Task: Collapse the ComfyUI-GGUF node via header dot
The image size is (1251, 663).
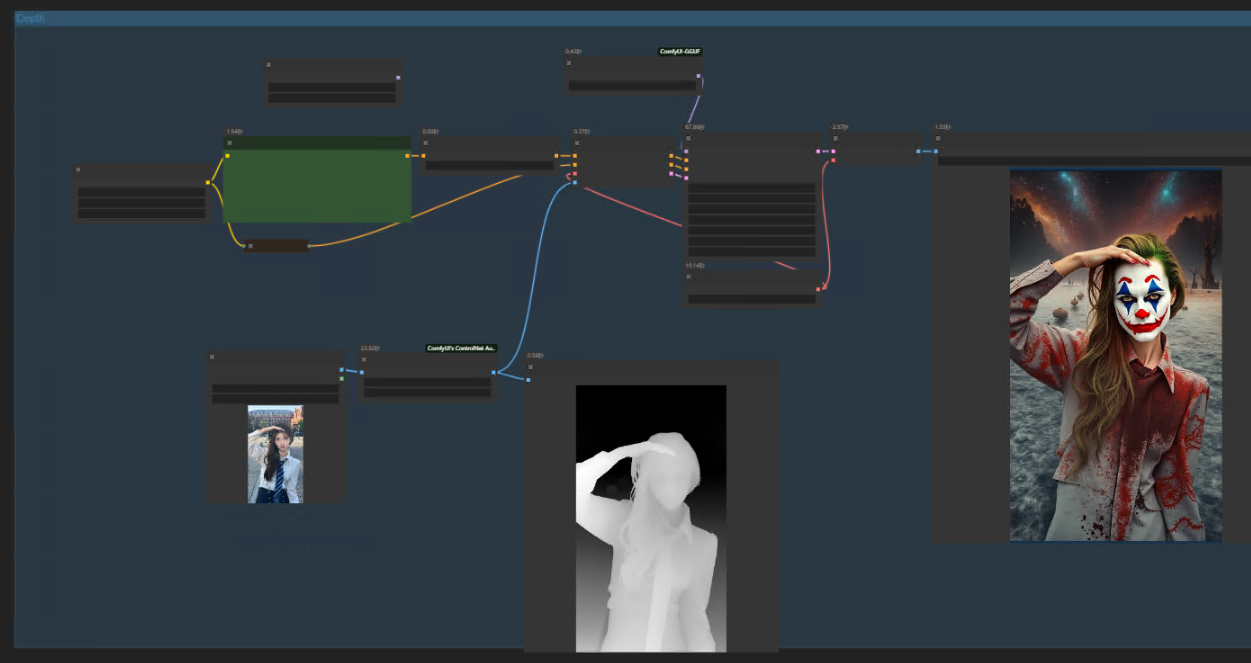Action: (x=569, y=62)
